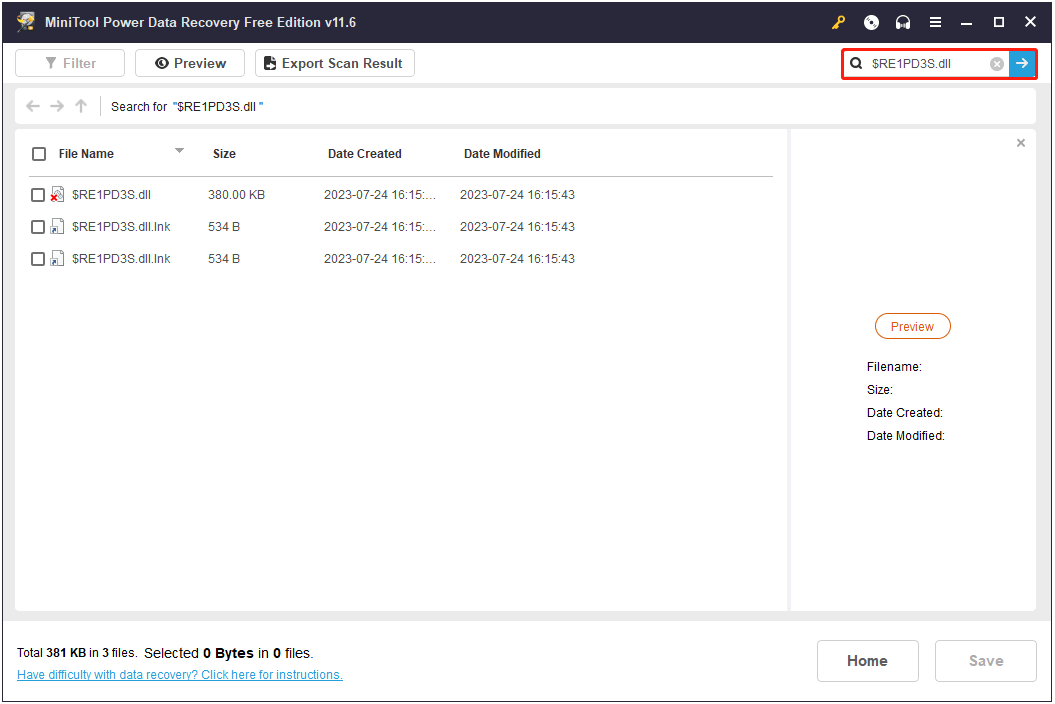Sort by the File Name column header
The width and height of the screenshot is (1055, 704).
(x=86, y=154)
